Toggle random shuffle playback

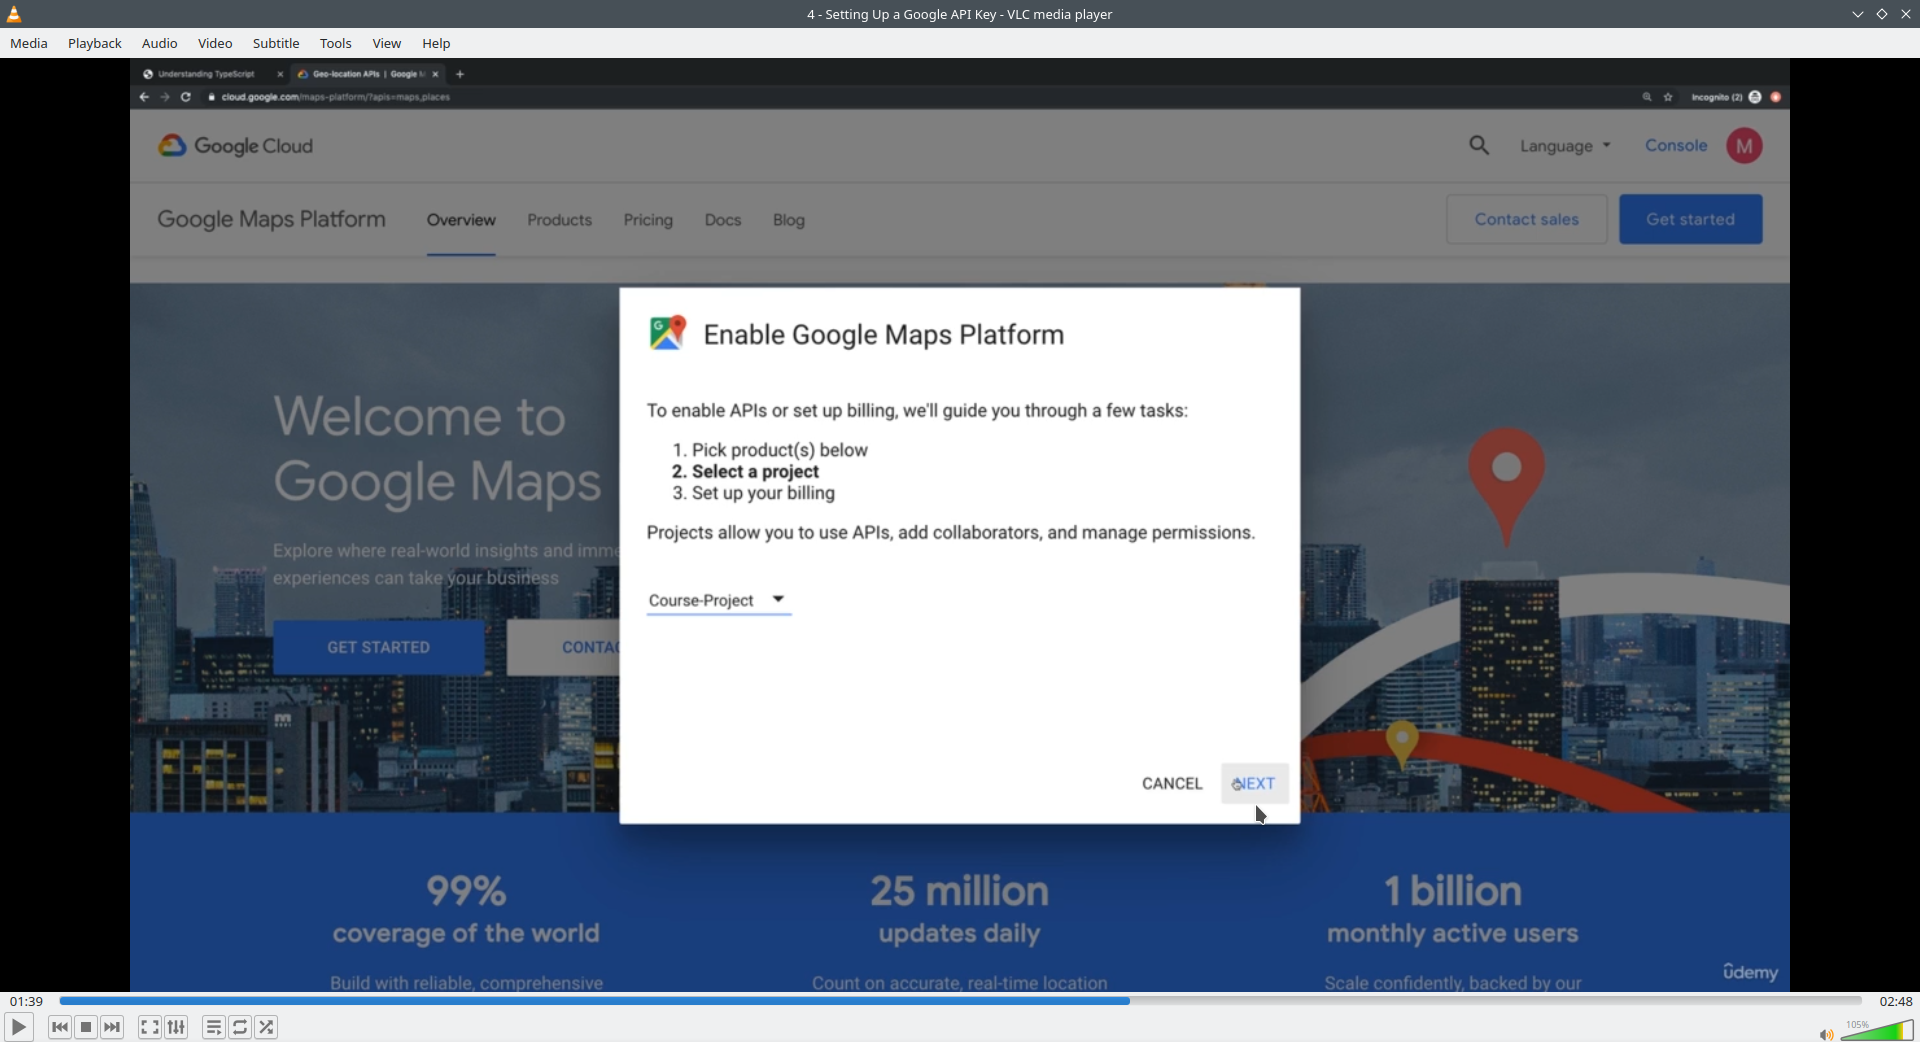[266, 1027]
